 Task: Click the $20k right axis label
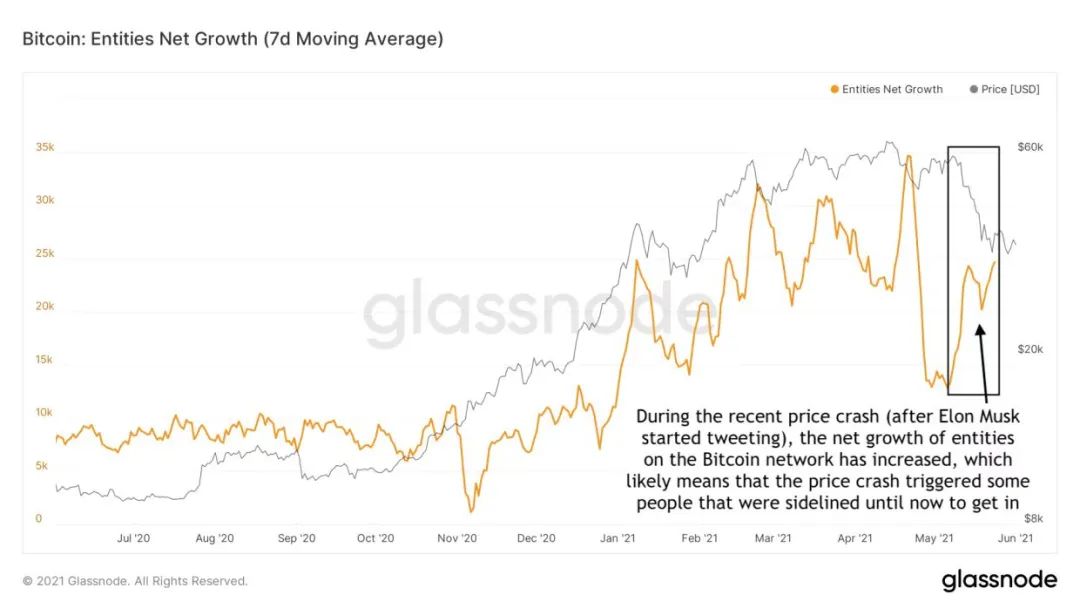click(1030, 350)
